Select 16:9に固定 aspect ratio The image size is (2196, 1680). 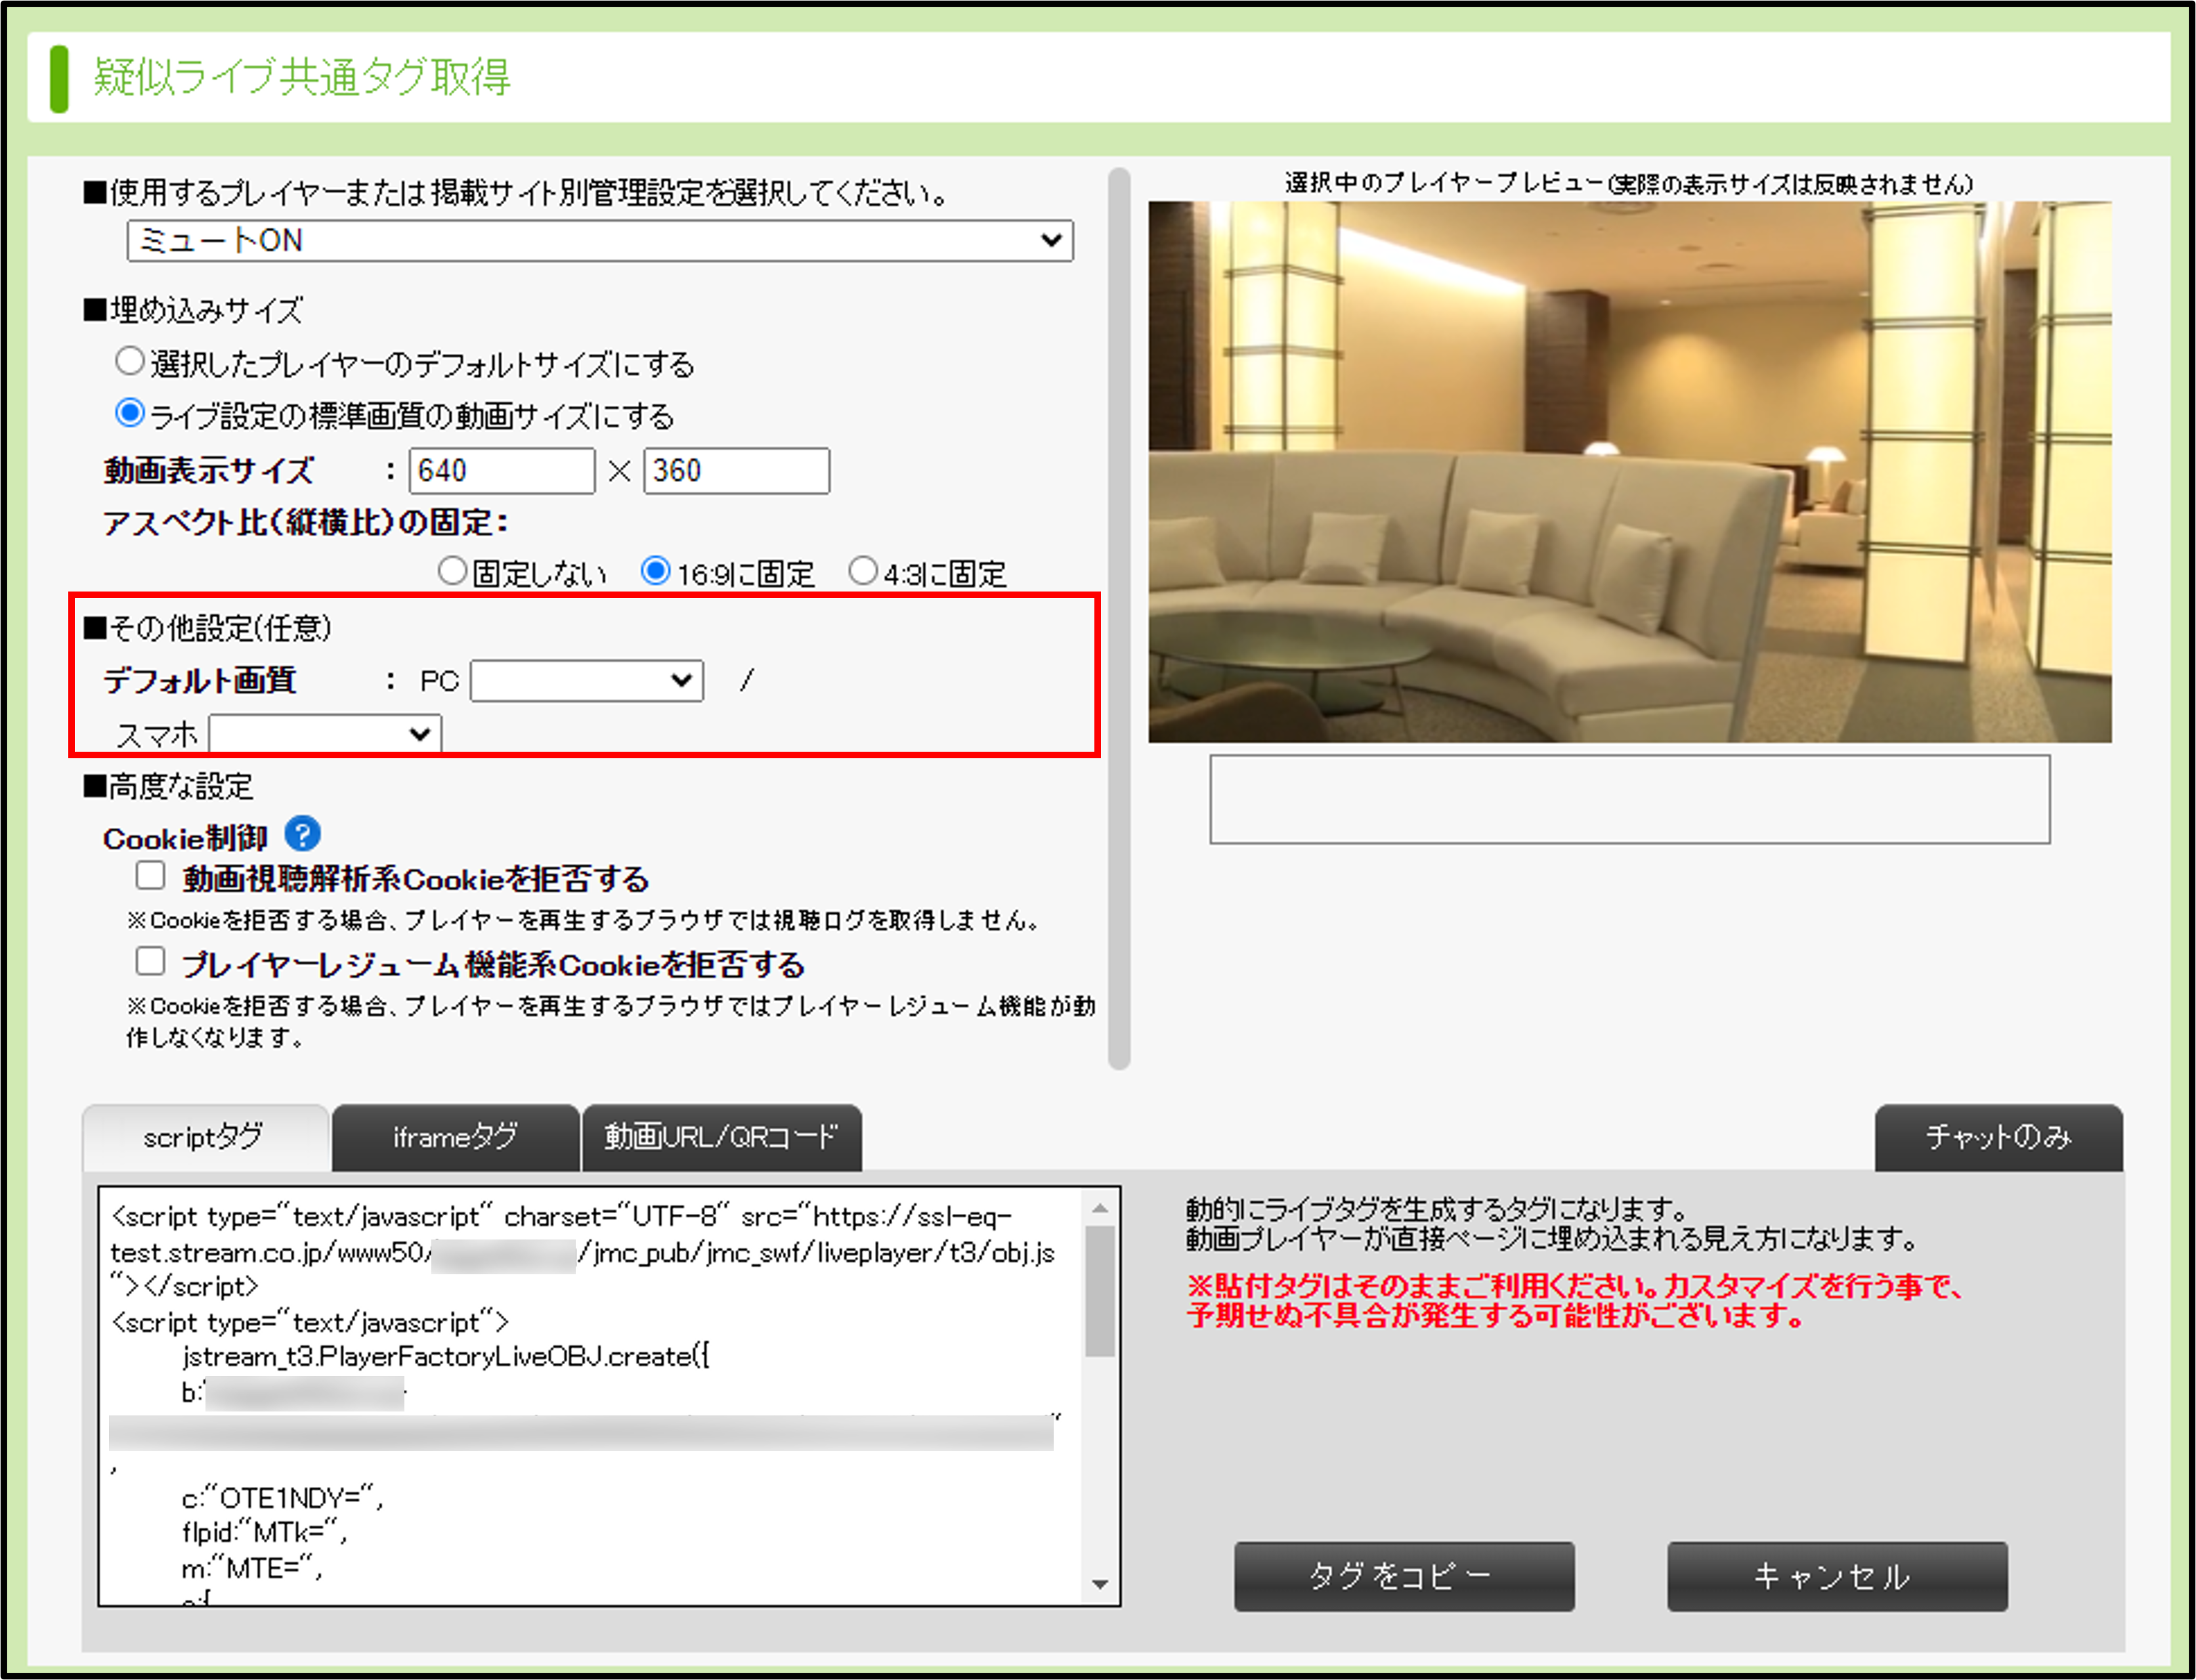click(x=656, y=571)
